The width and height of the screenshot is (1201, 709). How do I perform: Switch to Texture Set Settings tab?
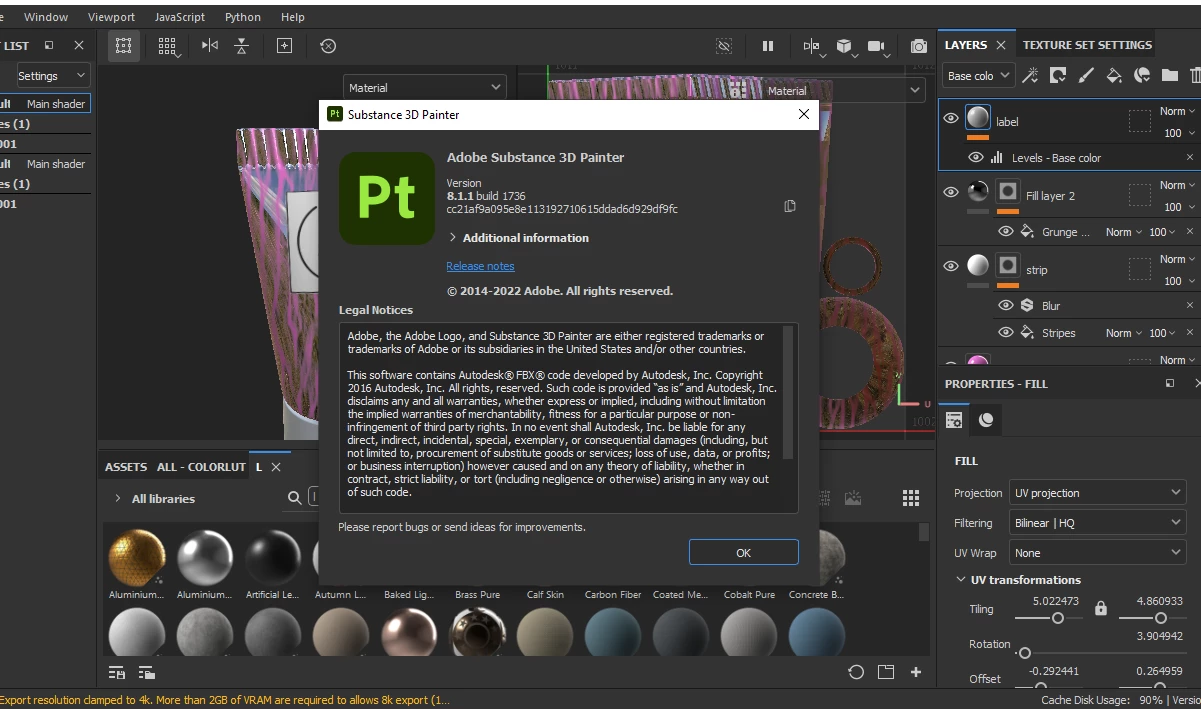pos(1087,45)
